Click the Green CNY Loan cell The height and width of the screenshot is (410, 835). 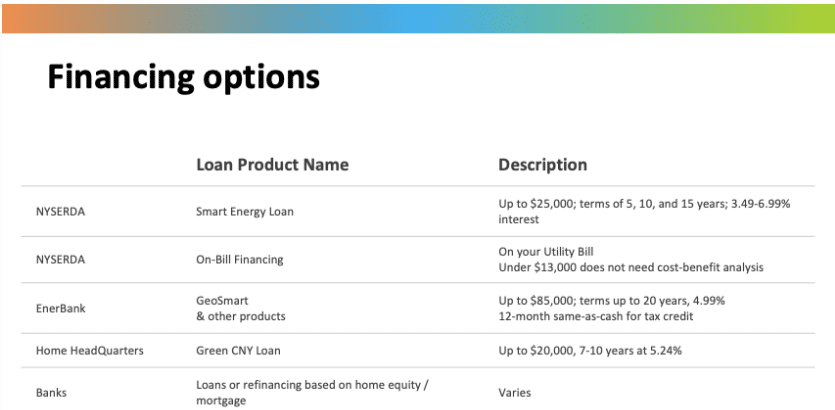tap(238, 350)
